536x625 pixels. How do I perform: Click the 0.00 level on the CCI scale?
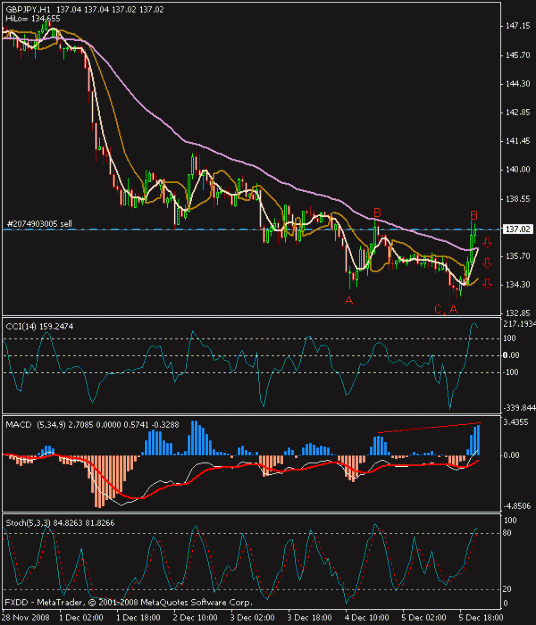pos(511,355)
